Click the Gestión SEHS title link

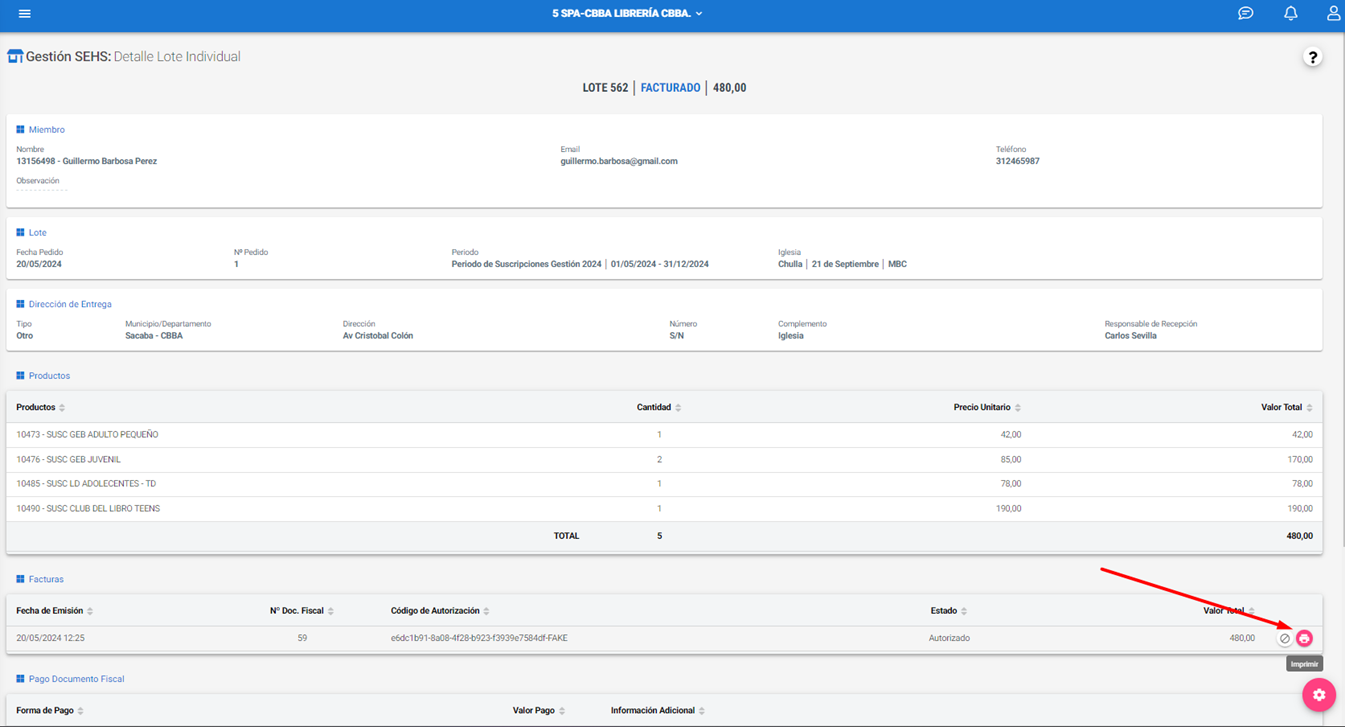pos(68,57)
